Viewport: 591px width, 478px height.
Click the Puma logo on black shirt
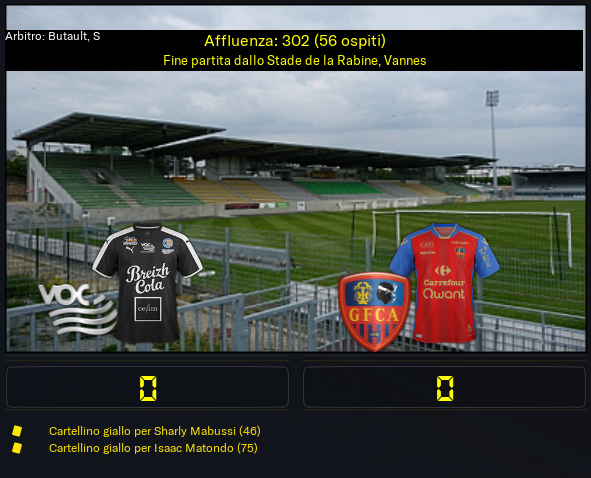click(x=130, y=249)
